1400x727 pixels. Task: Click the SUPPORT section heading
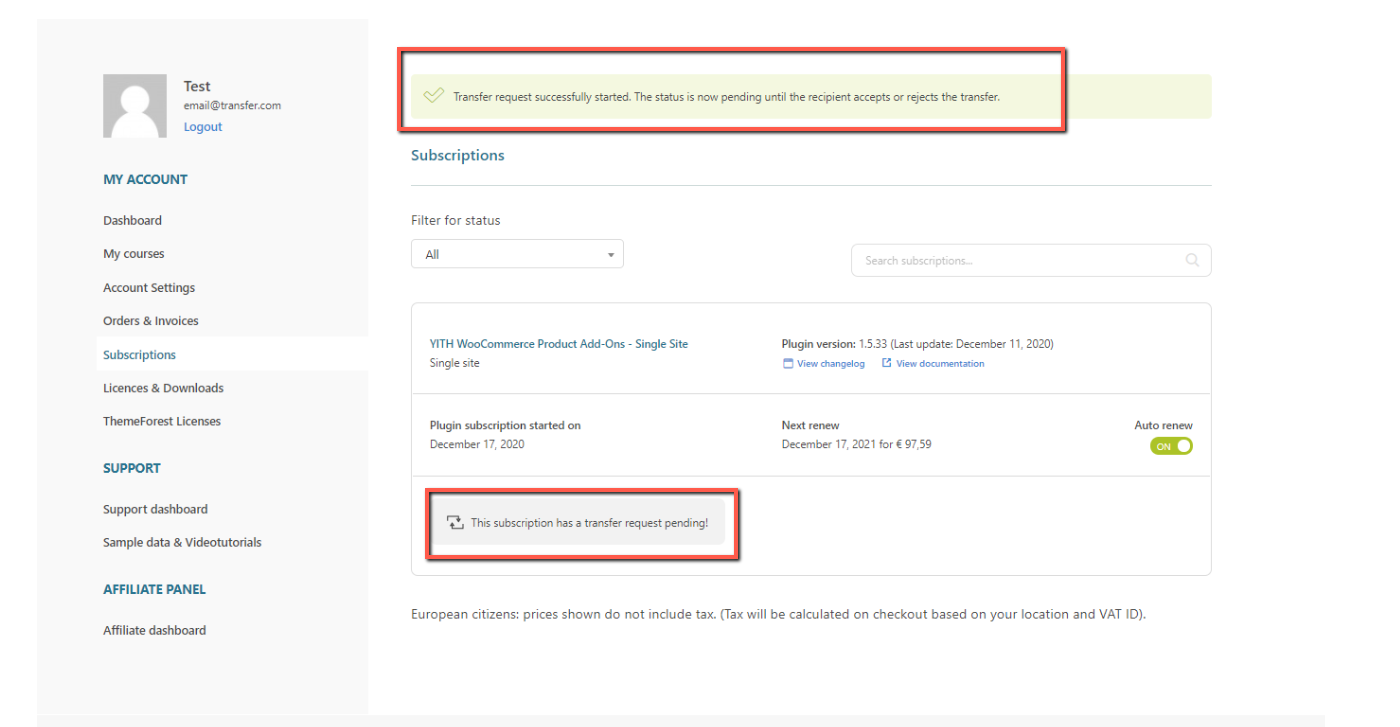coord(132,468)
